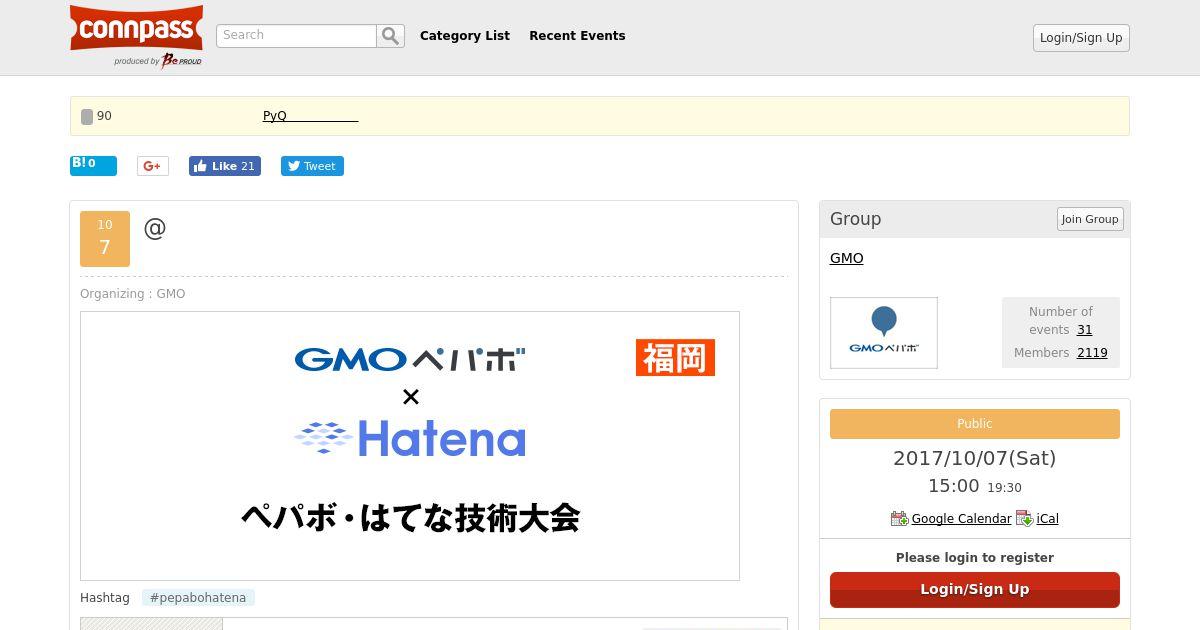Screen dimensions: 1200x630
Task: Click the event date 2017/10/07(Sat)
Action: tap(975, 458)
